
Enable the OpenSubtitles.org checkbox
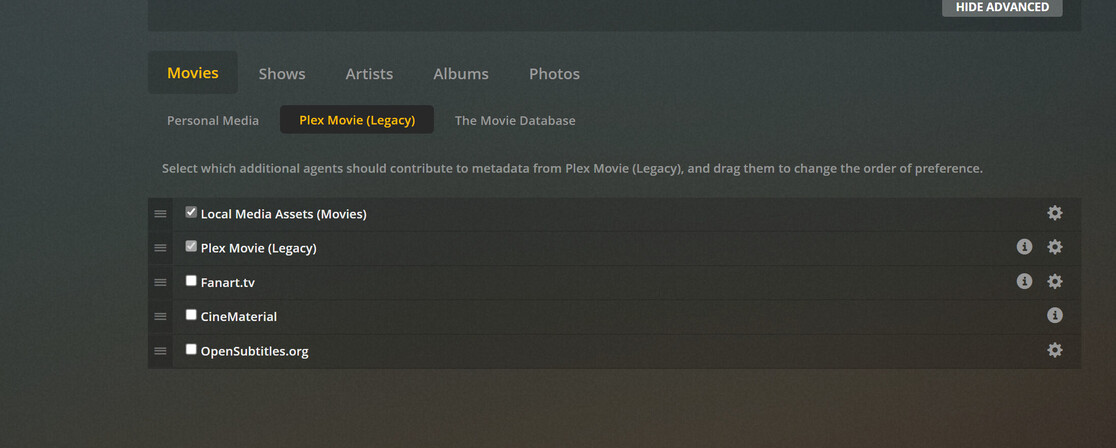191,349
